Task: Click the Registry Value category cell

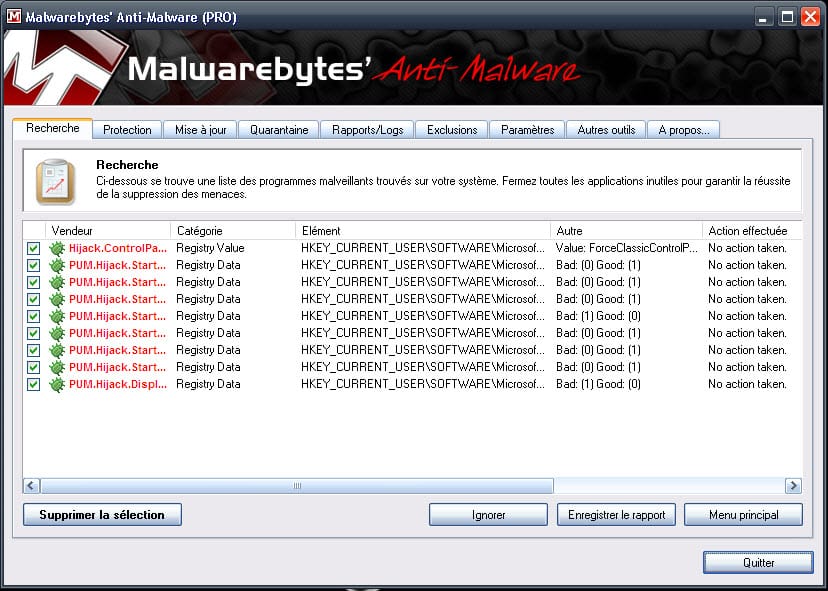Action: click(210, 248)
